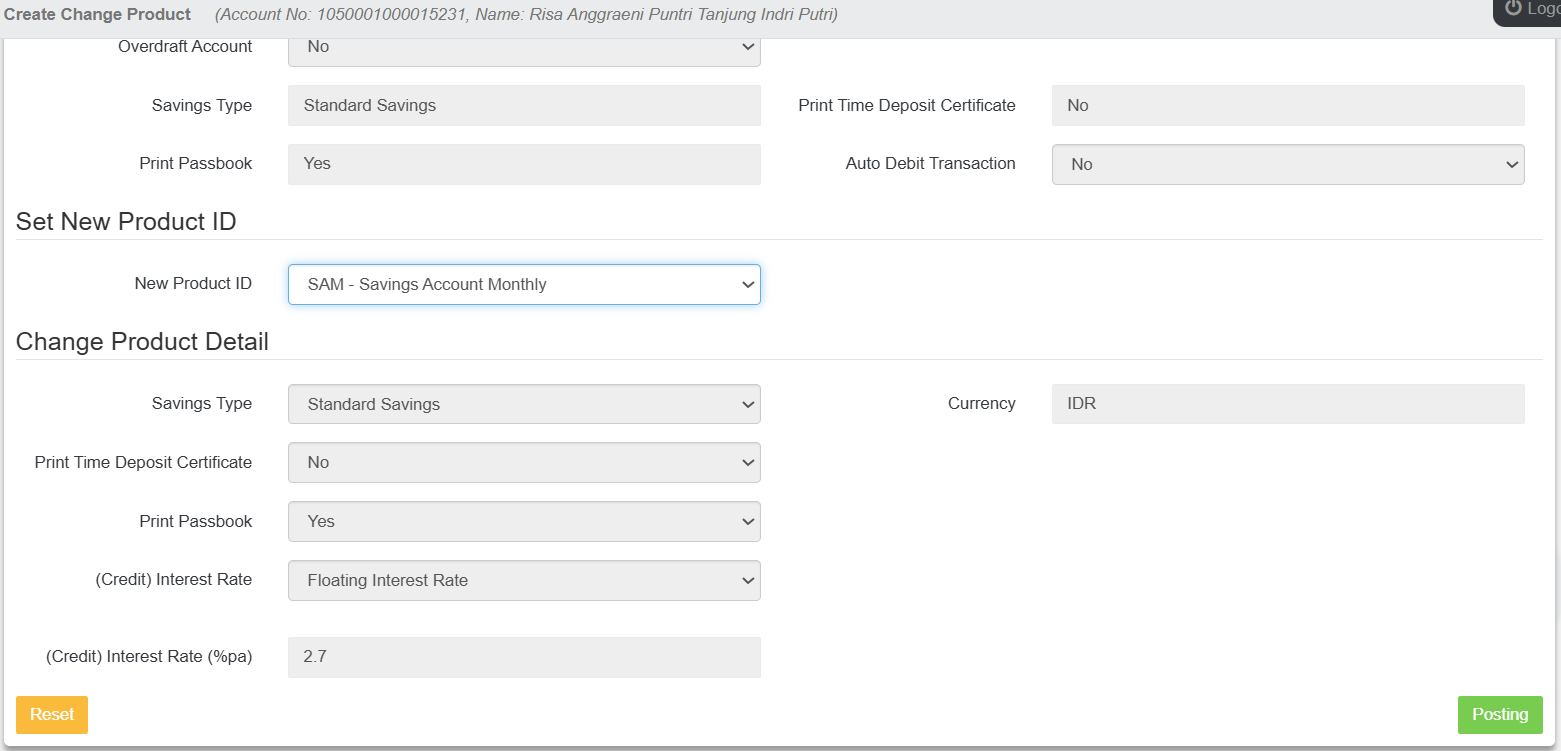Click the Interest Rate (%pa) field showing 2.7

click(523, 657)
